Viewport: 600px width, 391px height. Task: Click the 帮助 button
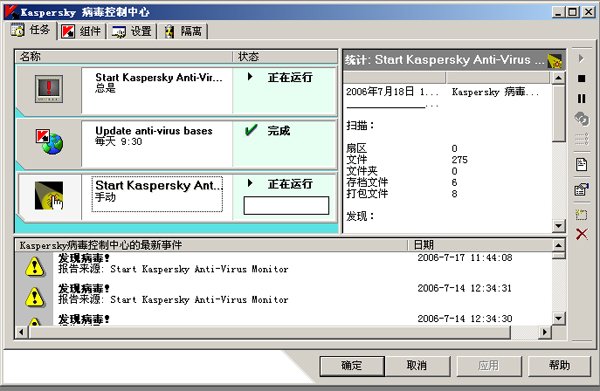click(559, 366)
